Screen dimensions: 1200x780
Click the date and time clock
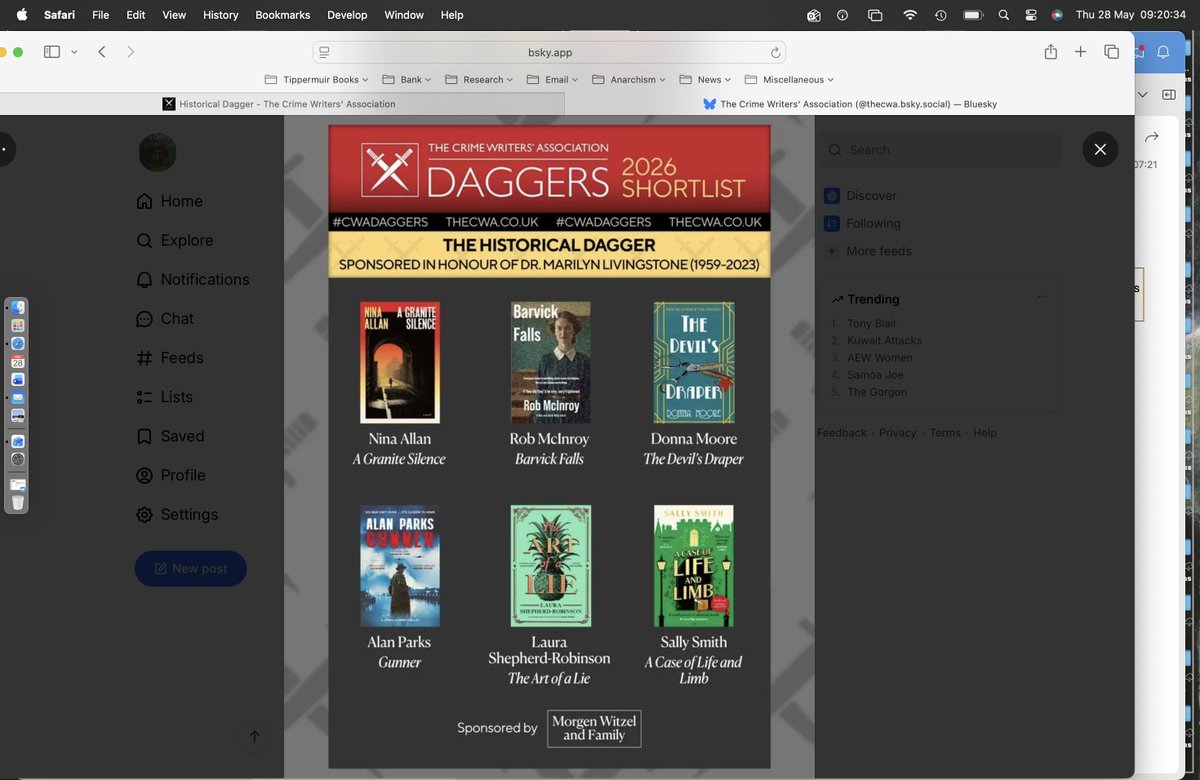pyautogui.click(x=1130, y=15)
